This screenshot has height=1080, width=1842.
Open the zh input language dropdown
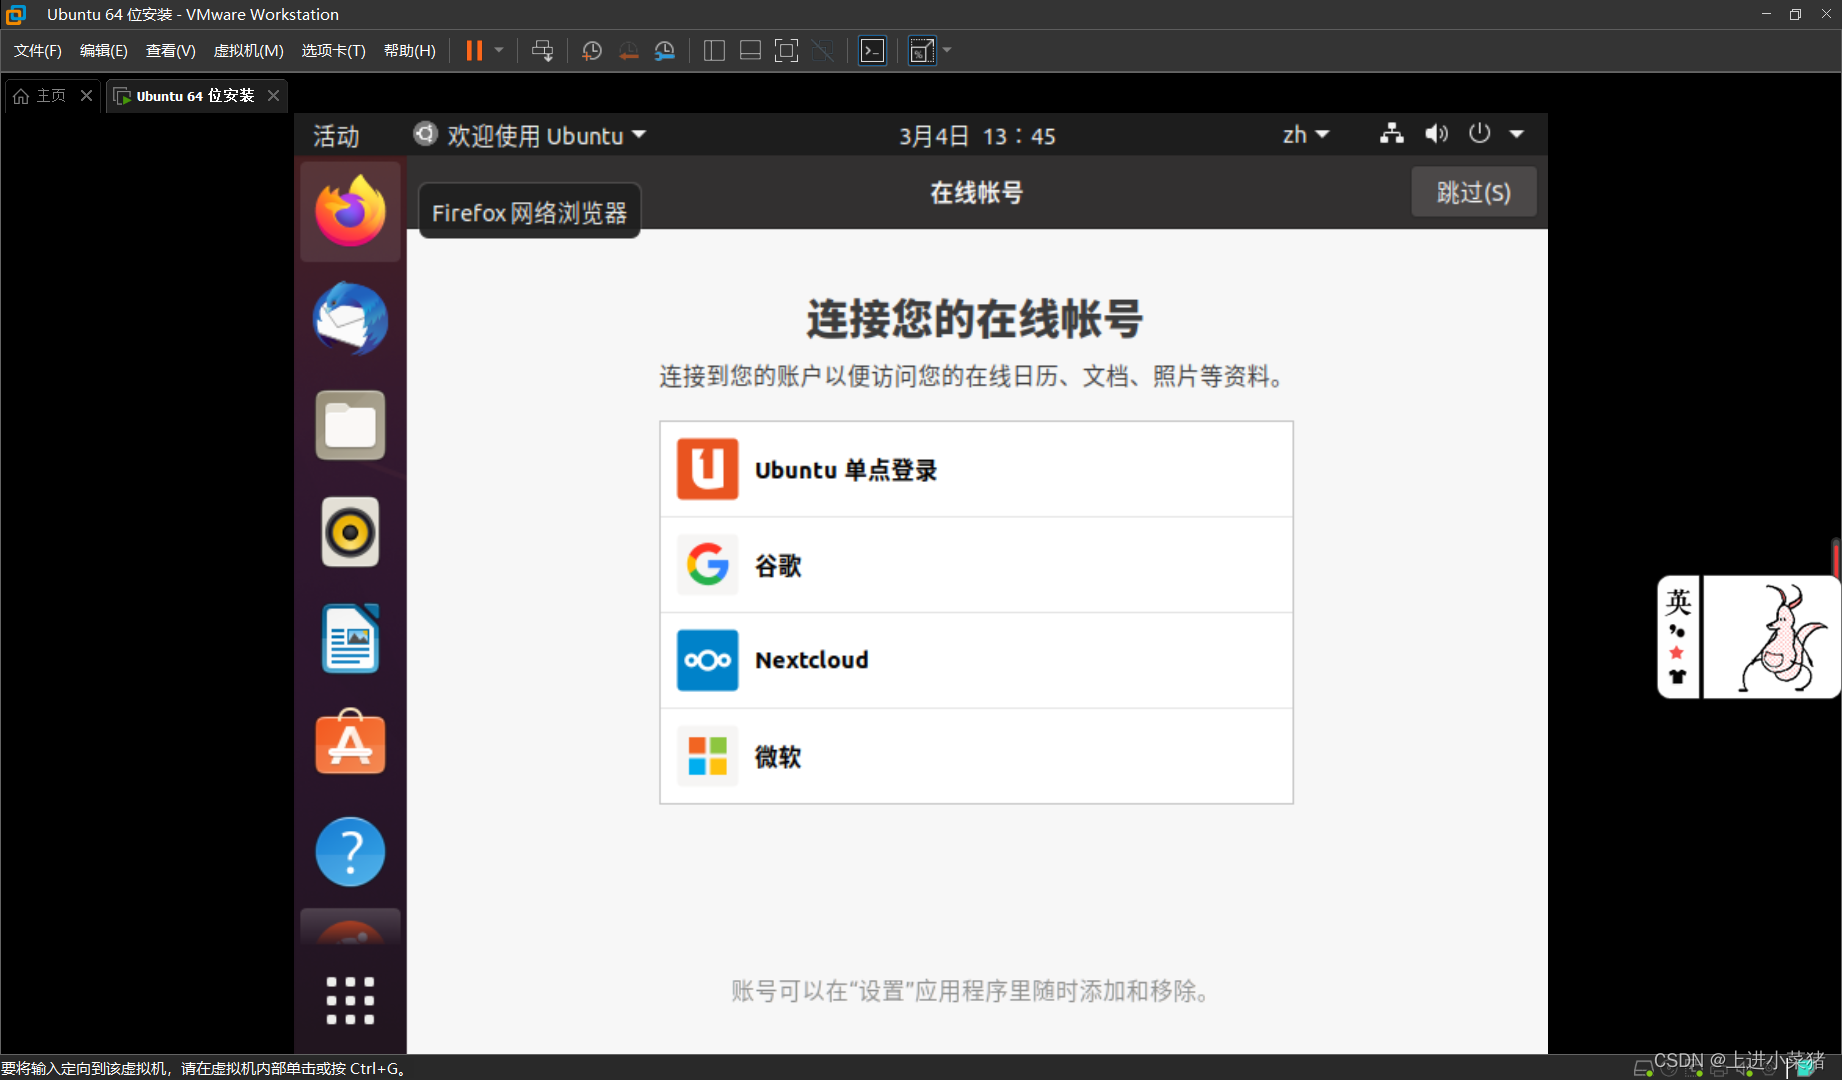(x=1306, y=135)
